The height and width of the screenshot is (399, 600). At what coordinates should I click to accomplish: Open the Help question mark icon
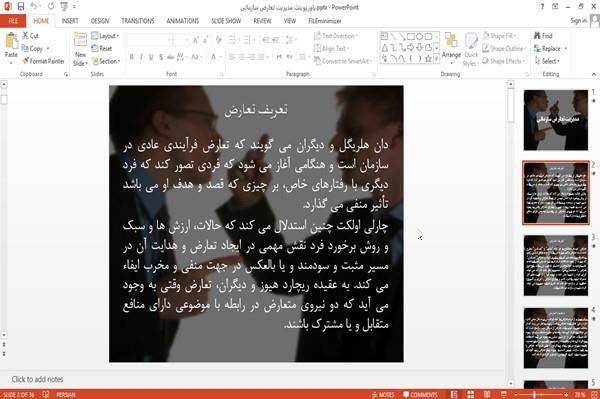[542, 7]
